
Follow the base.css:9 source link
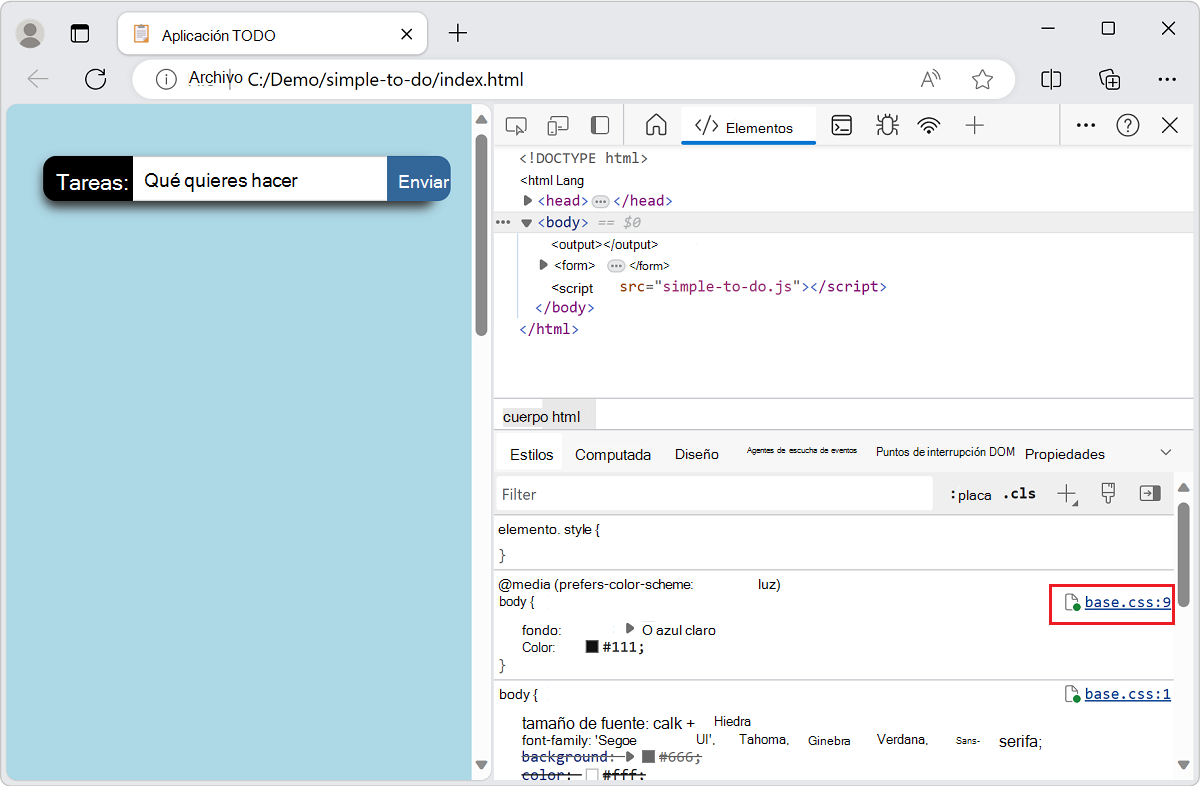(1128, 602)
